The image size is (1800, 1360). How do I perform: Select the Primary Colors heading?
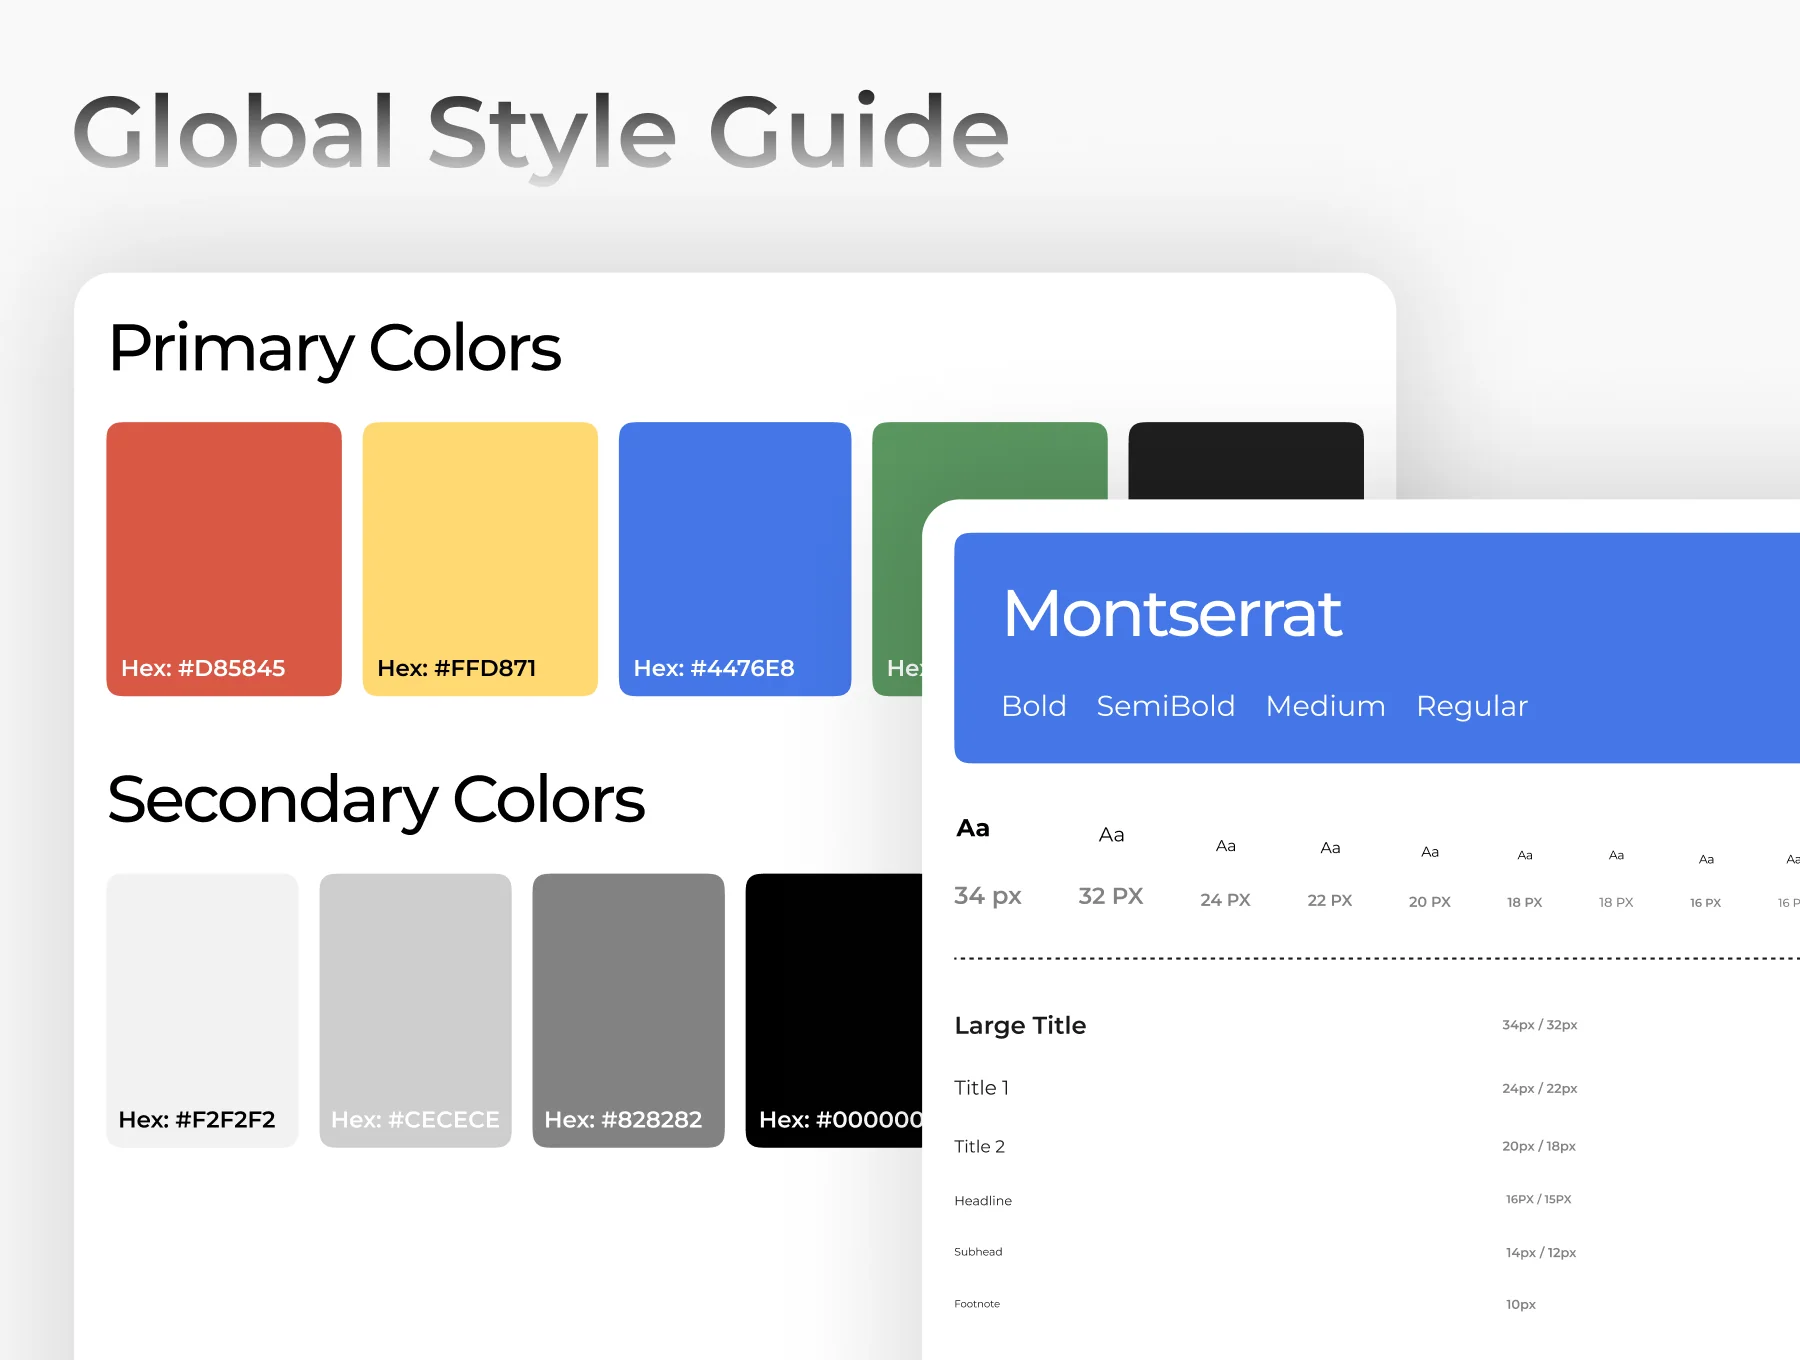pos(335,349)
